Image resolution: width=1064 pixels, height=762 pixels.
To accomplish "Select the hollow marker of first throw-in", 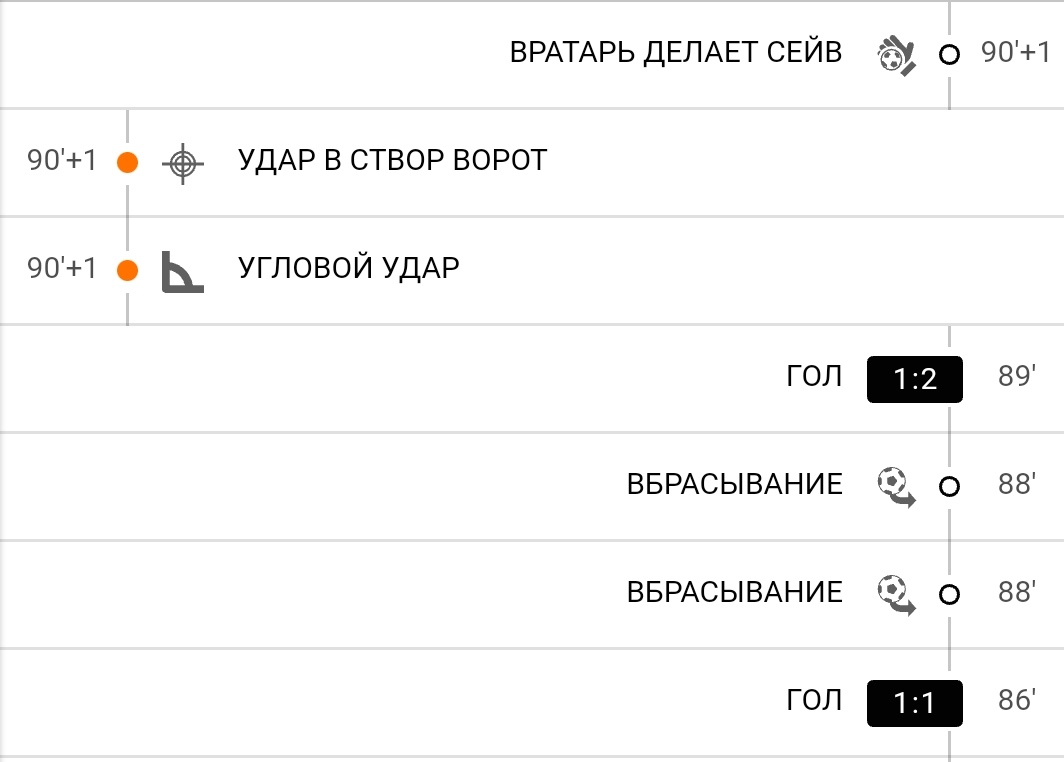I will (949, 487).
